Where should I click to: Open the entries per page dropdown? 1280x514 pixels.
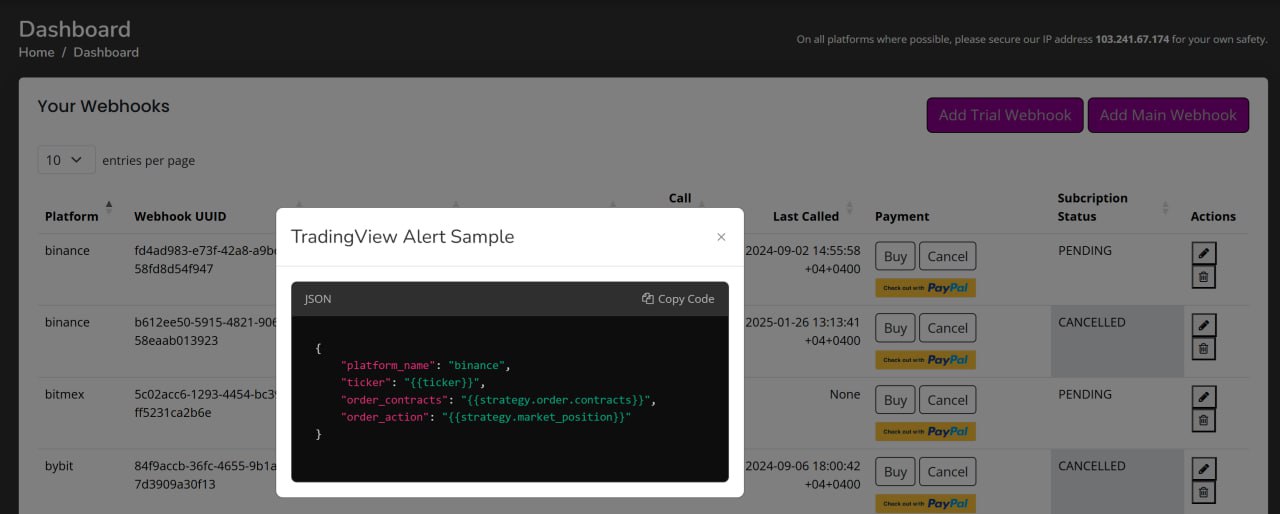point(66,160)
